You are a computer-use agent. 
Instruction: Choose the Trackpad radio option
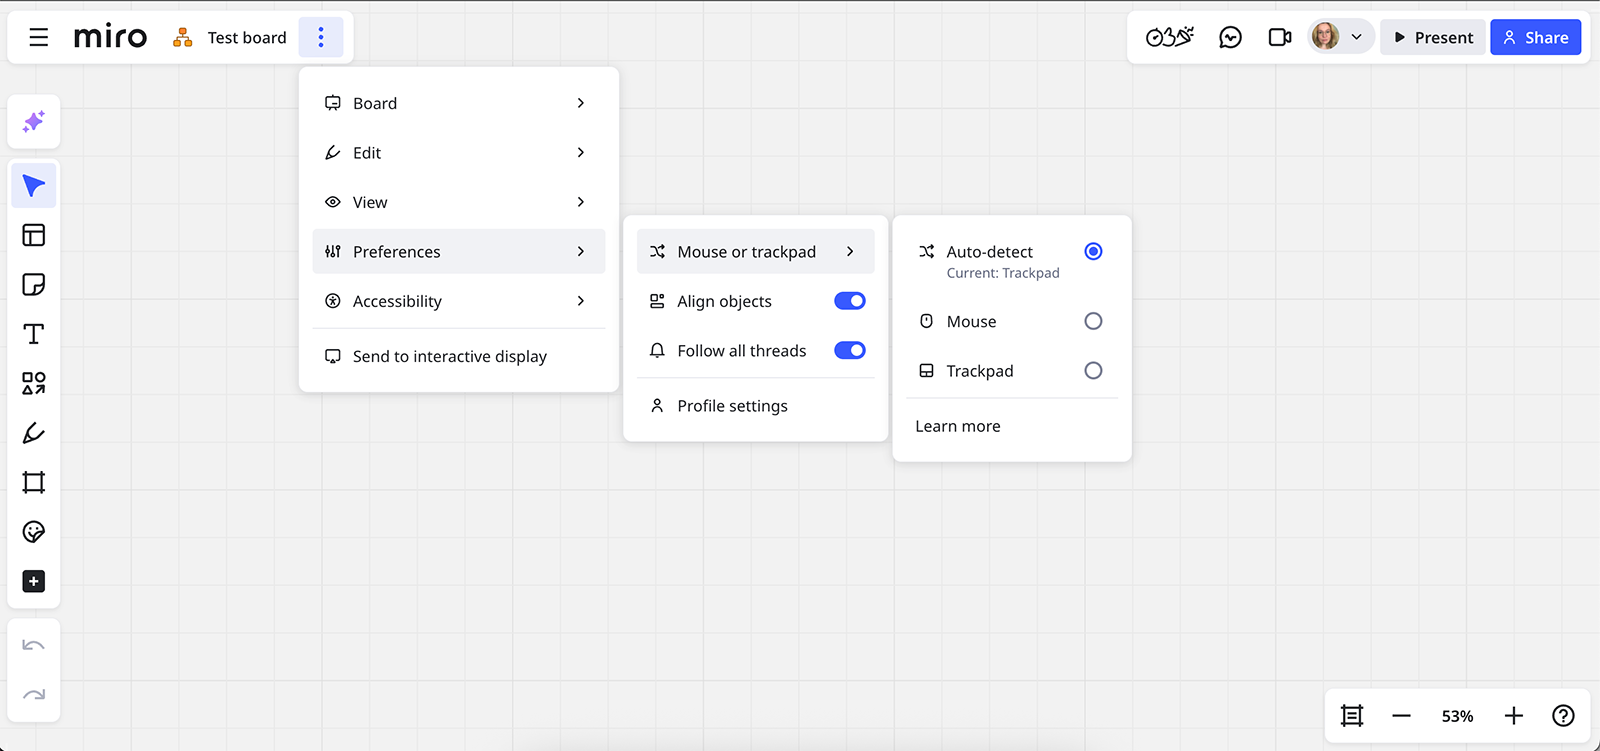1093,371
